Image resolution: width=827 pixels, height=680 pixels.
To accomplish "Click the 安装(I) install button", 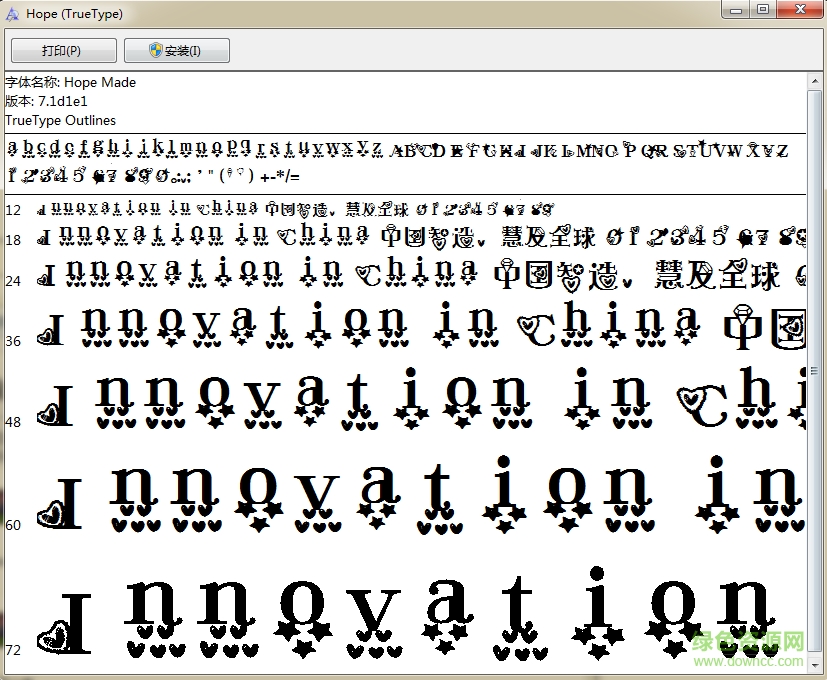I will (x=177, y=51).
